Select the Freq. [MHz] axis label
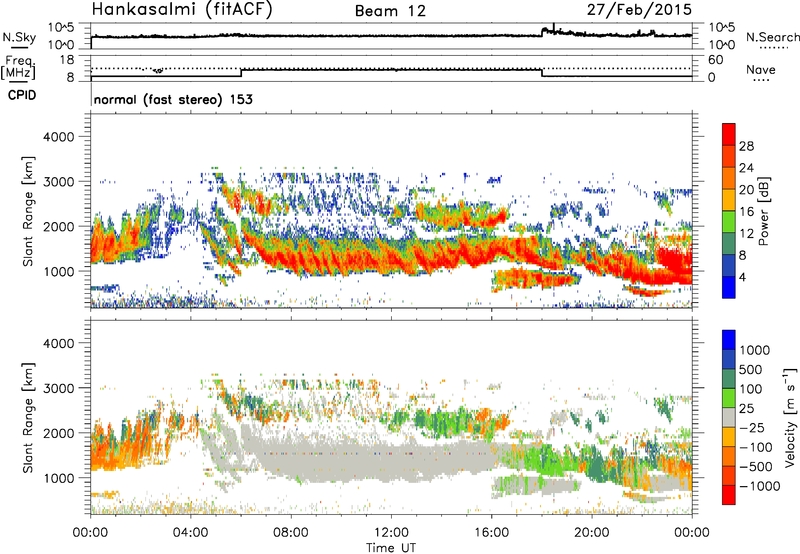The image size is (800, 554). (19, 67)
